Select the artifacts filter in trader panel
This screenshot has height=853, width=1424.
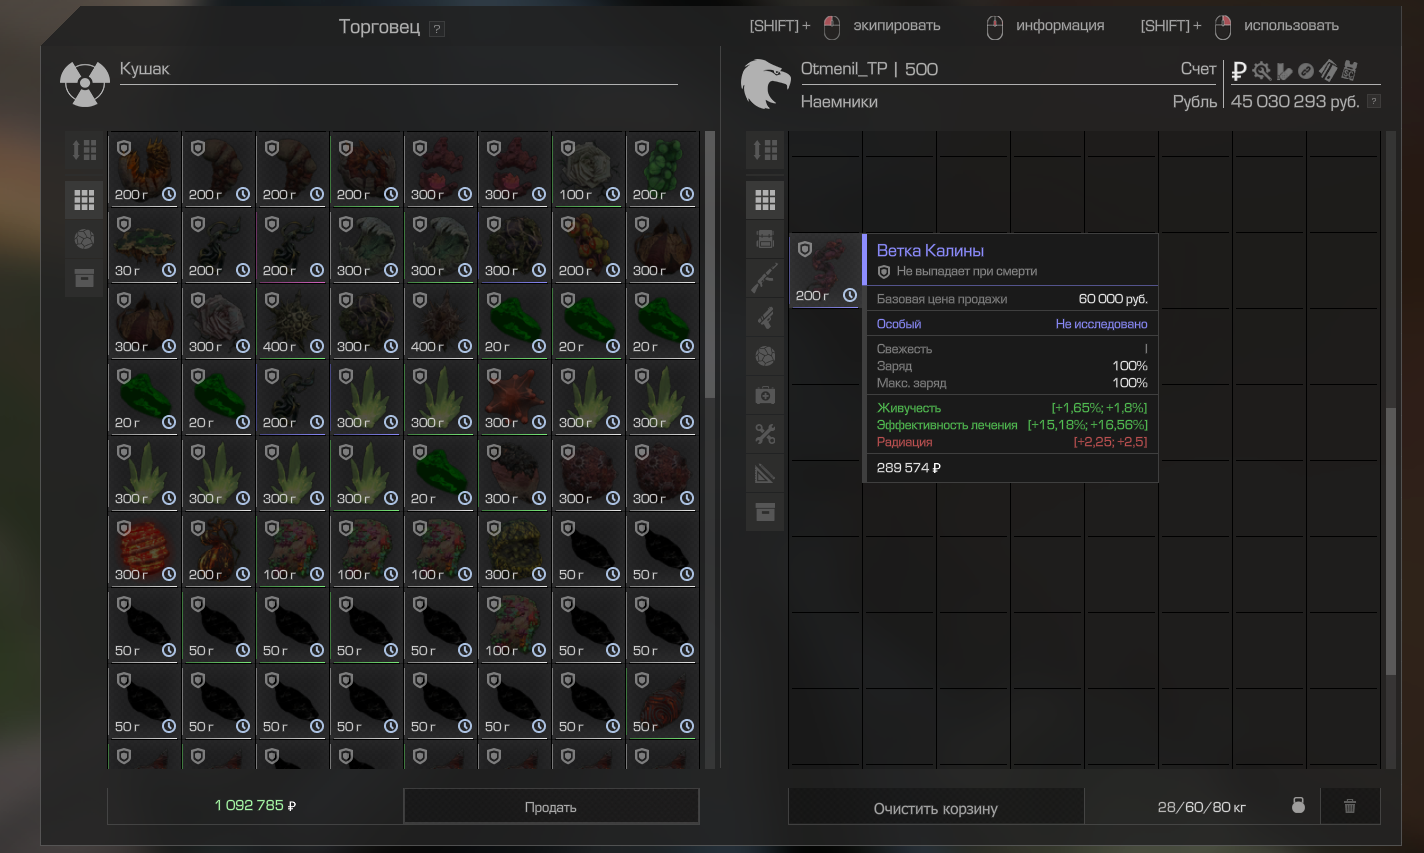point(84,239)
